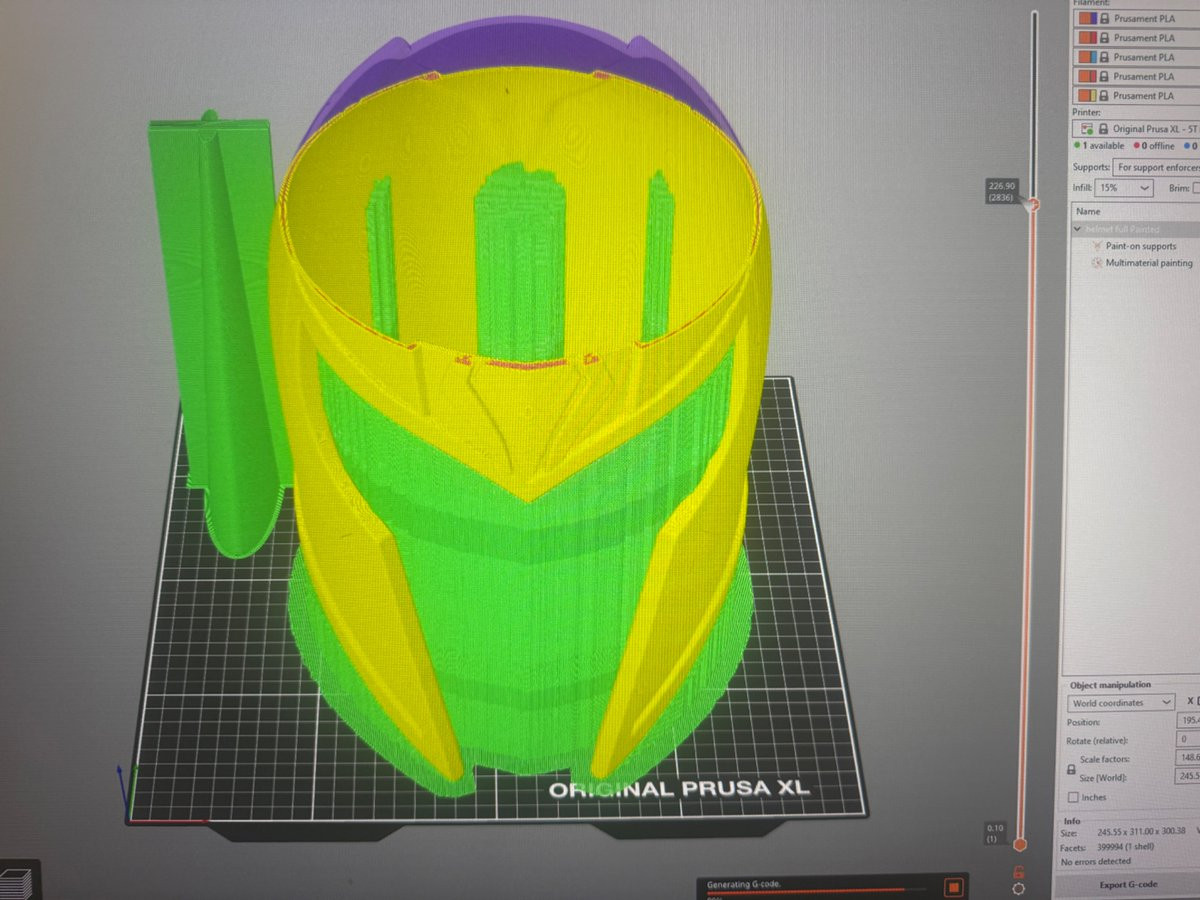Open the Supports dropdown showing 'For support enforcers'
Screen dimensions: 1200x900
[1156, 167]
